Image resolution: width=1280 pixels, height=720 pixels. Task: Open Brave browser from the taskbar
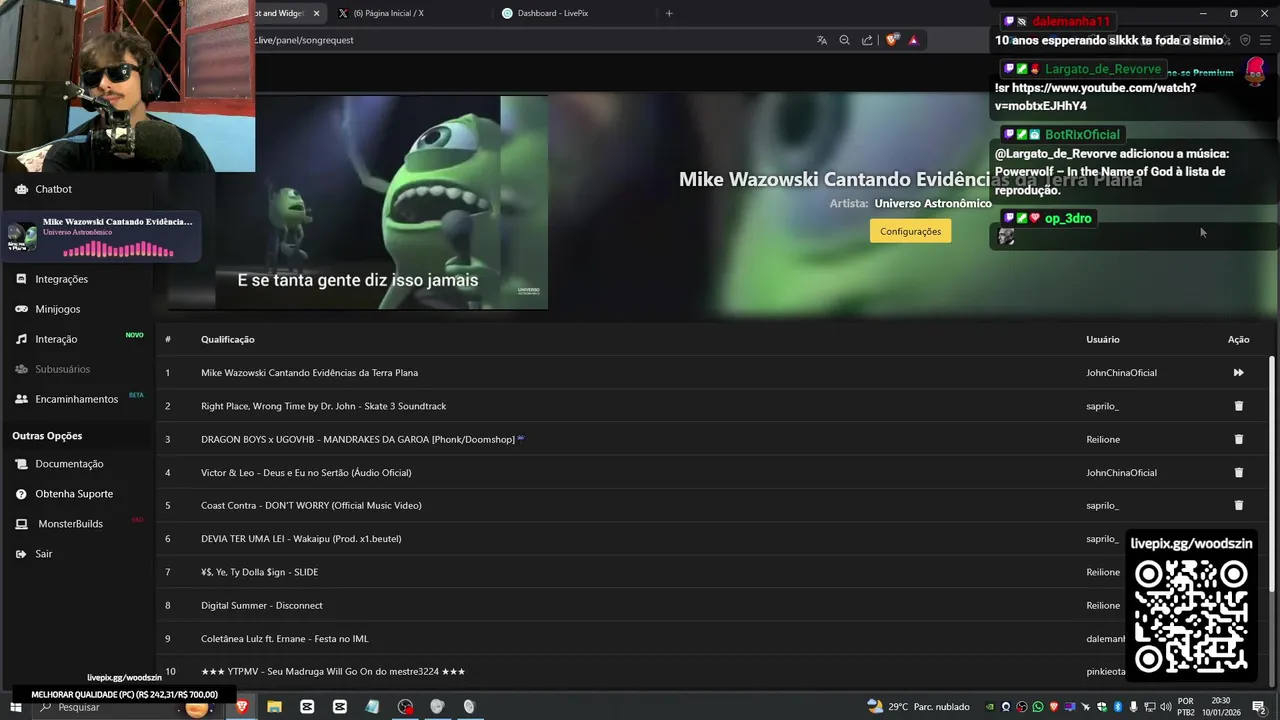pyautogui.click(x=241, y=707)
